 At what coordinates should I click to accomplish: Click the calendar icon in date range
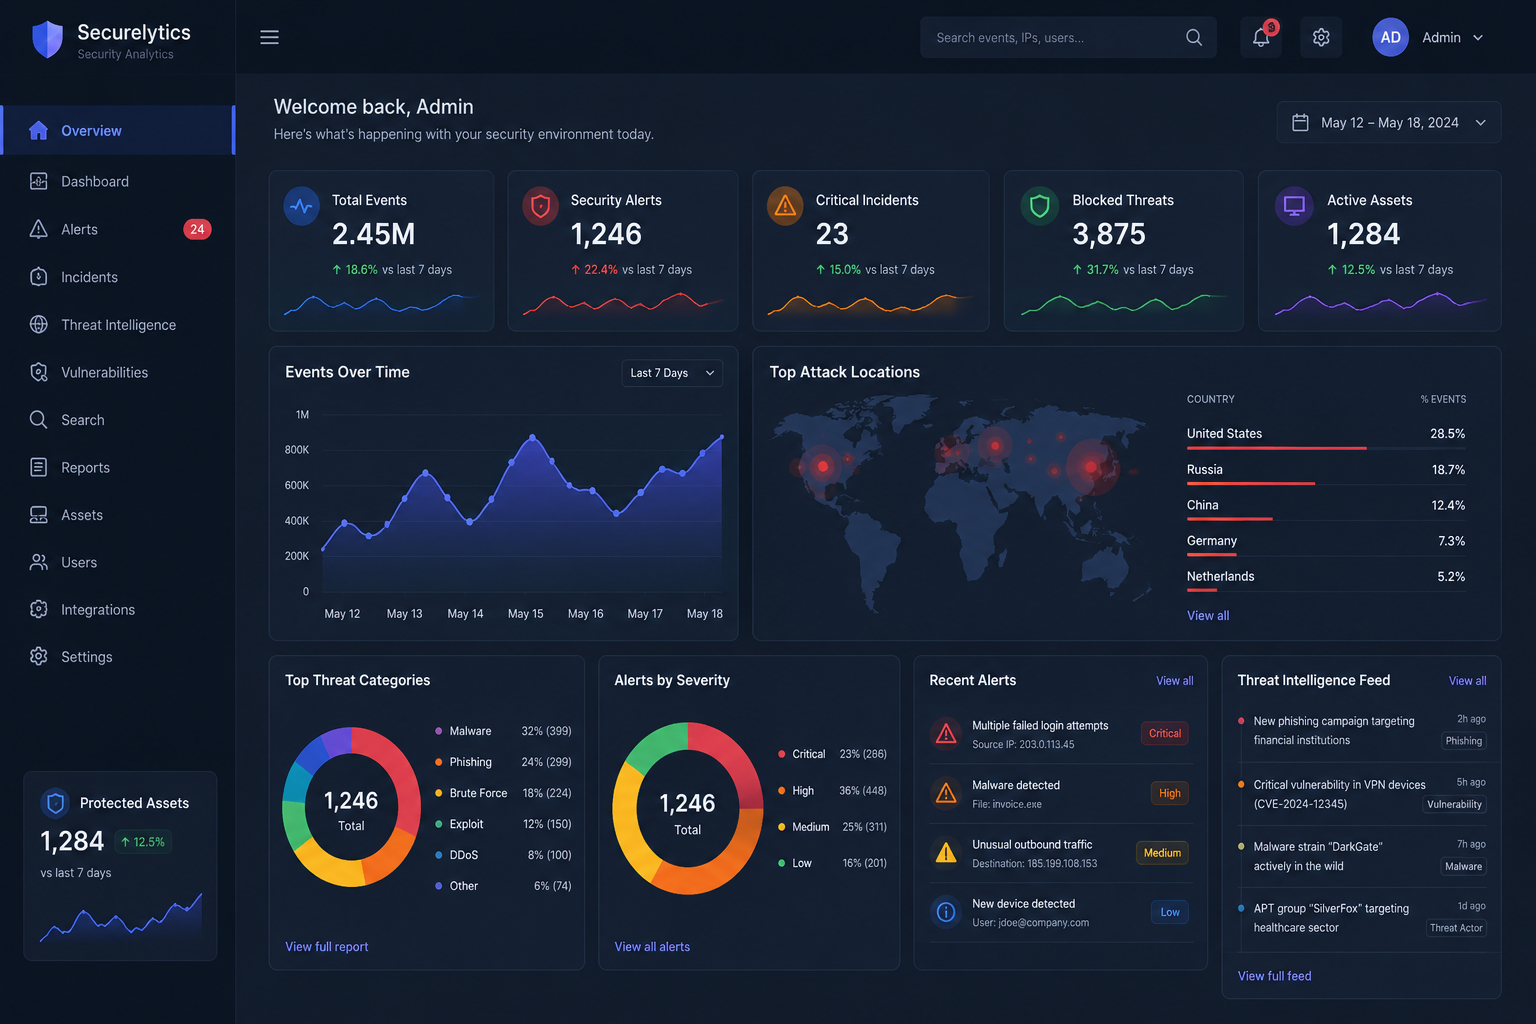coord(1300,122)
